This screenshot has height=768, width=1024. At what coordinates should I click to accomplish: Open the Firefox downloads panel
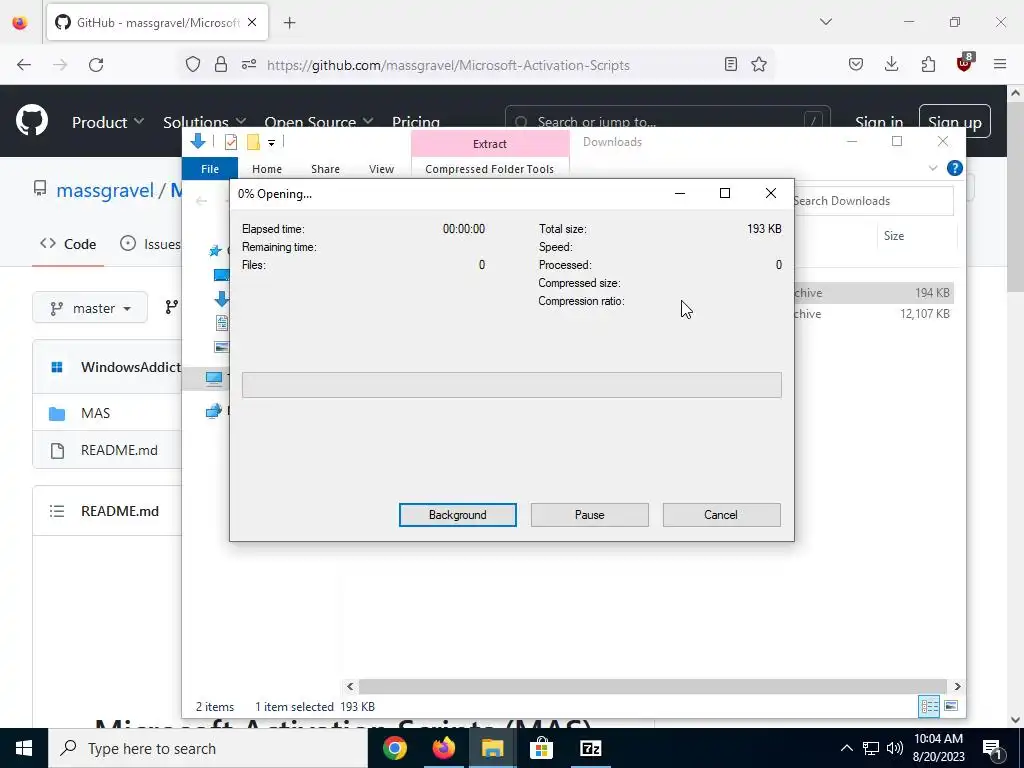[891, 64]
